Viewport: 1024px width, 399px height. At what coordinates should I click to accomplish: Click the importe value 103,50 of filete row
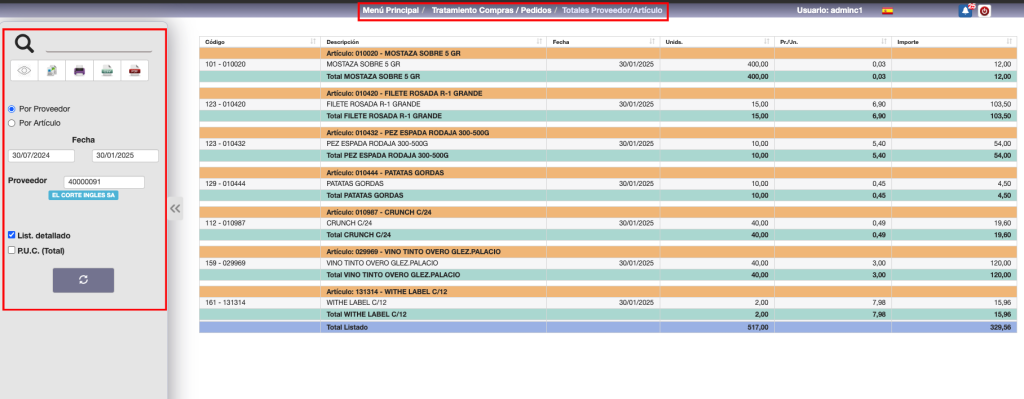[1000, 104]
